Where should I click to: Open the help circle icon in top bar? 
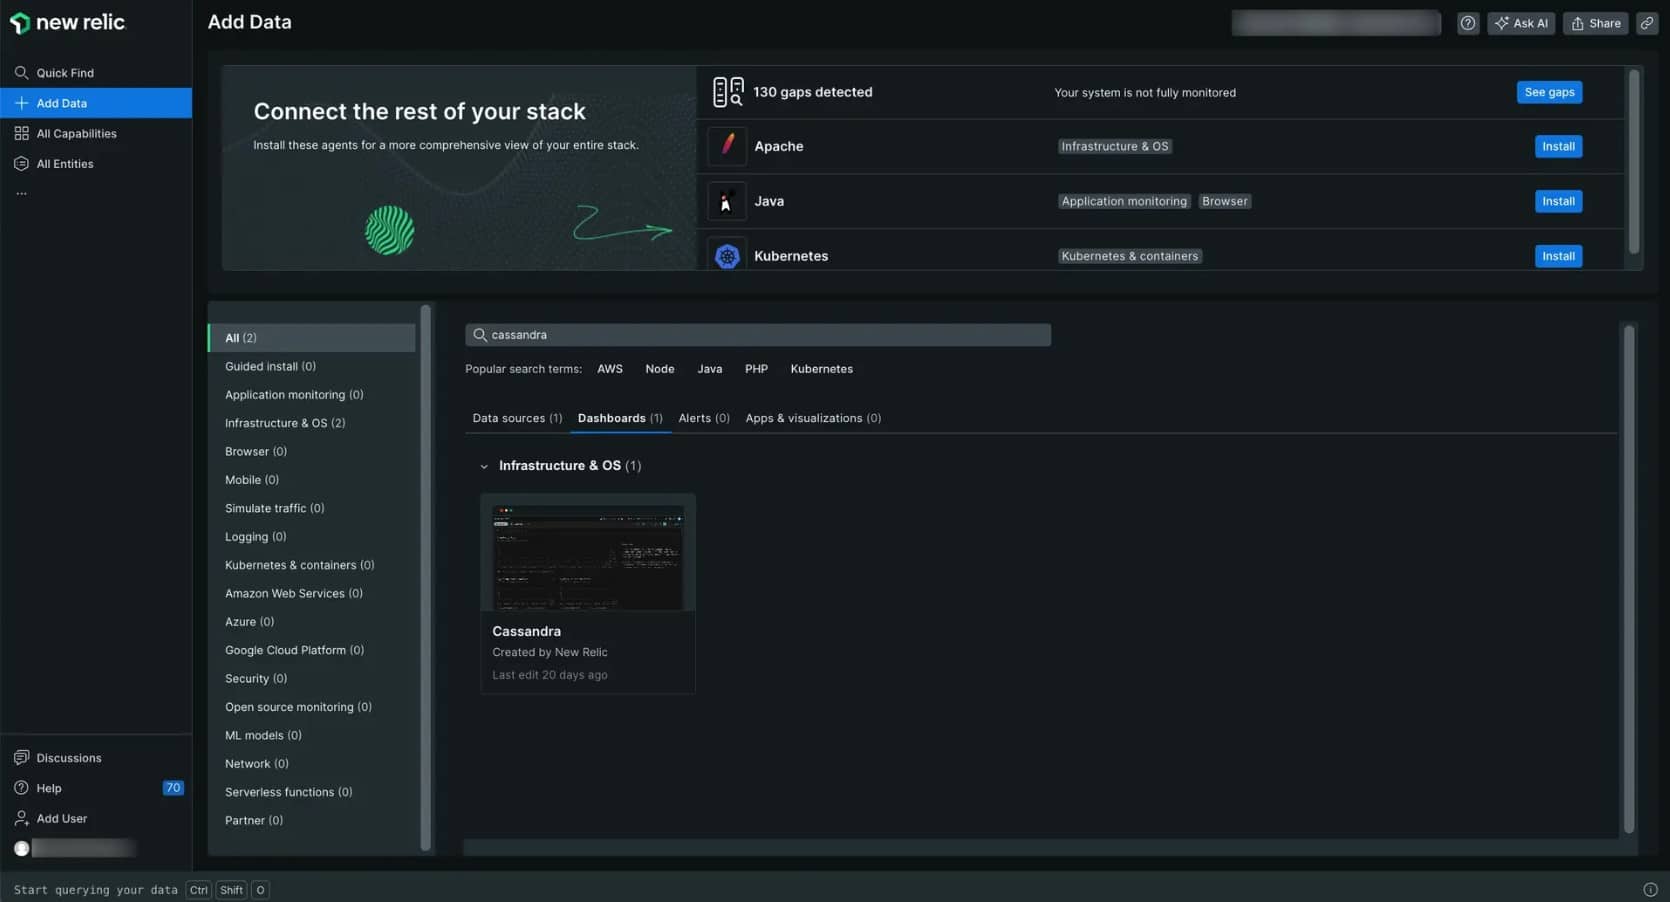(1467, 23)
